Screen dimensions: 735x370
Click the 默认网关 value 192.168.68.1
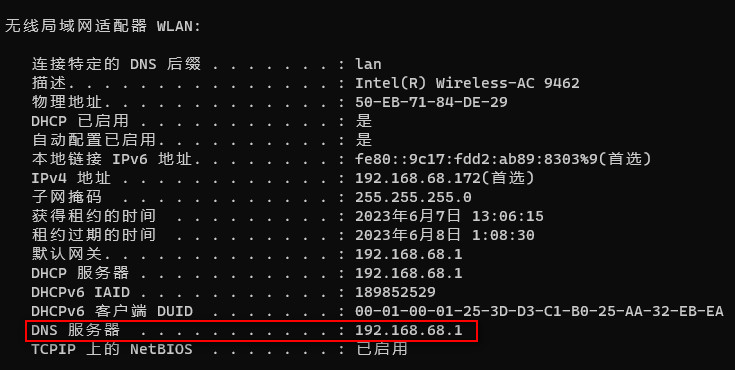[x=409, y=254]
